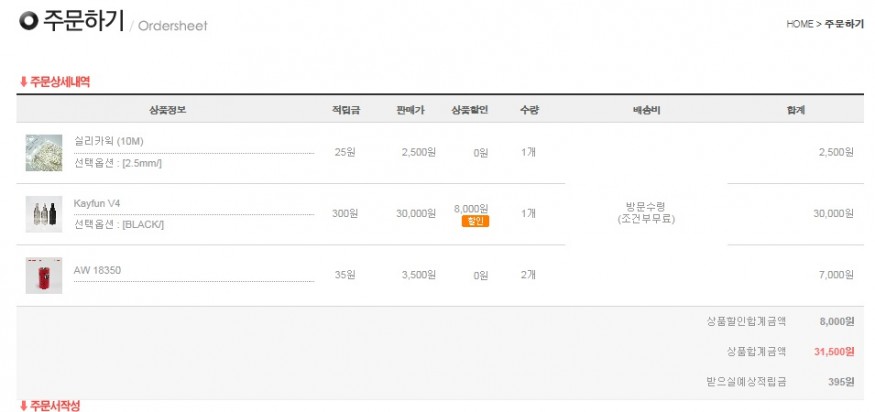The width and height of the screenshot is (875, 412).
Task: Open the AW 18350 product name link
Action: pyautogui.click(x=97, y=270)
